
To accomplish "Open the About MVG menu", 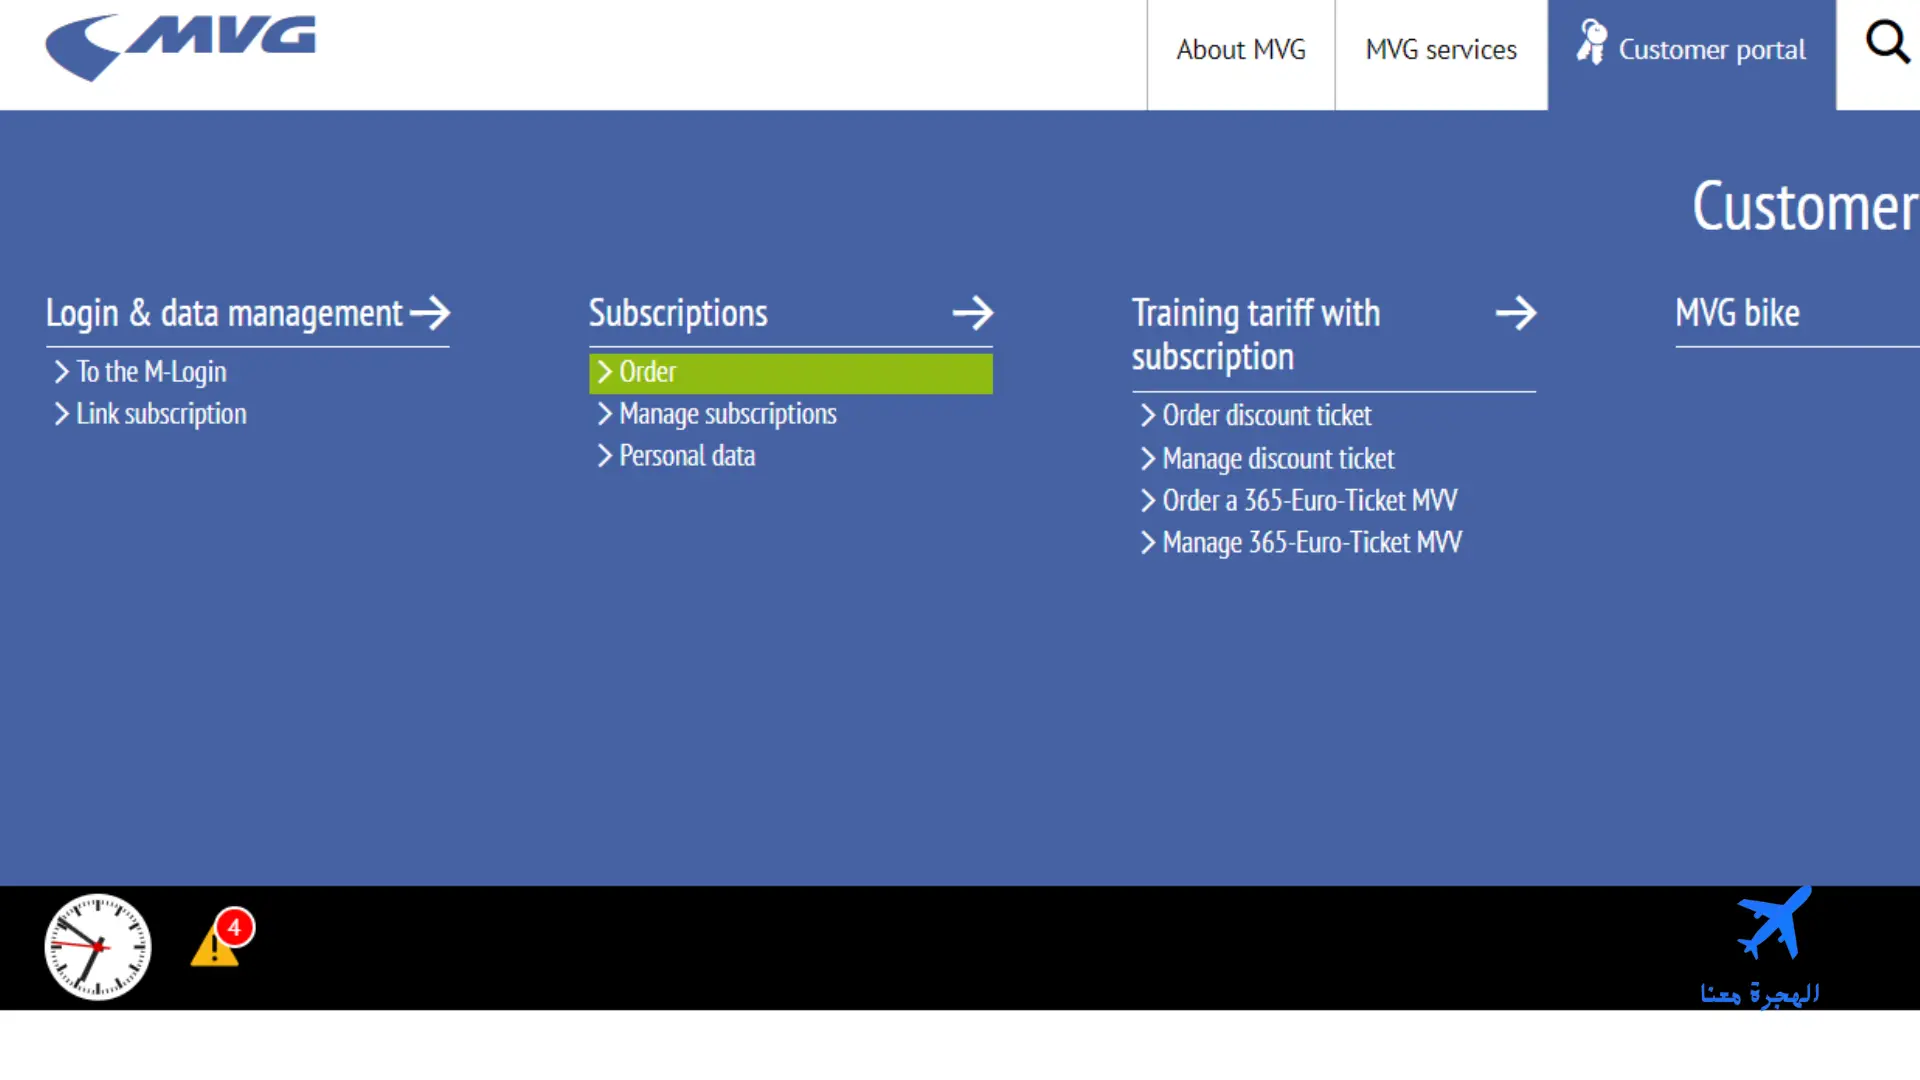I will tap(1241, 50).
